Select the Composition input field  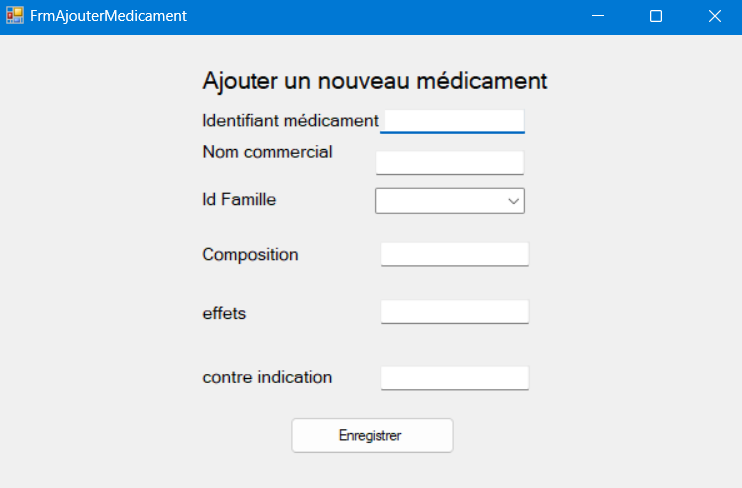click(x=454, y=254)
